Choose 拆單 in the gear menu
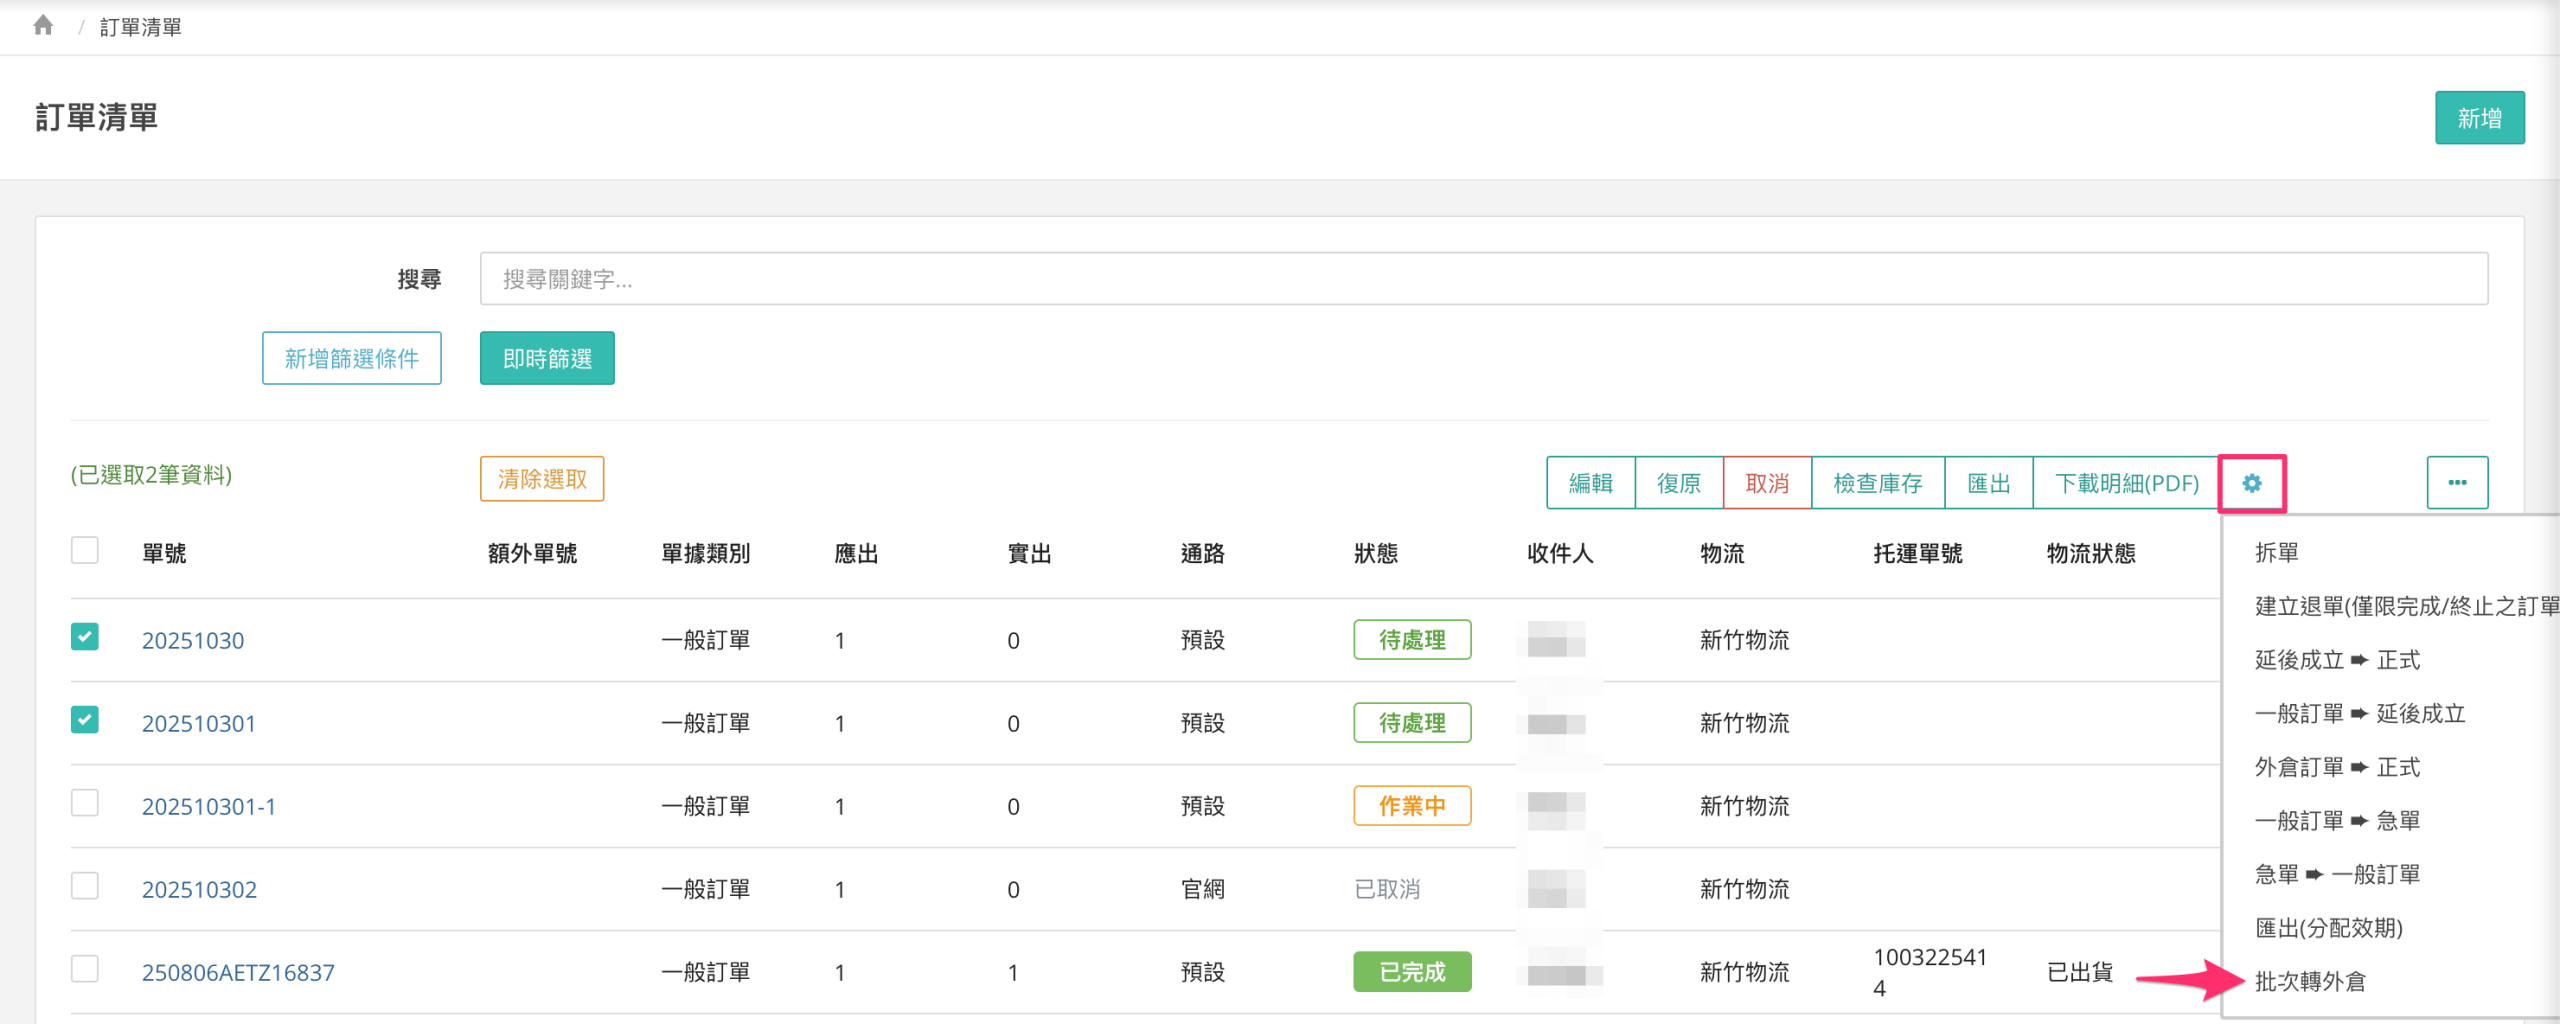 (x=2276, y=553)
